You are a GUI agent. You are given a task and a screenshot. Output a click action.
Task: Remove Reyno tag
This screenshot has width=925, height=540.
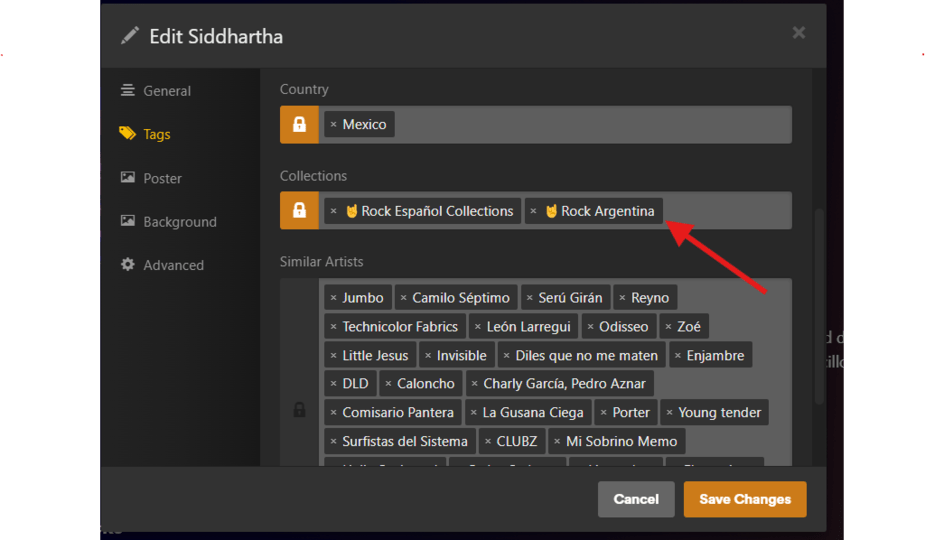tap(622, 298)
